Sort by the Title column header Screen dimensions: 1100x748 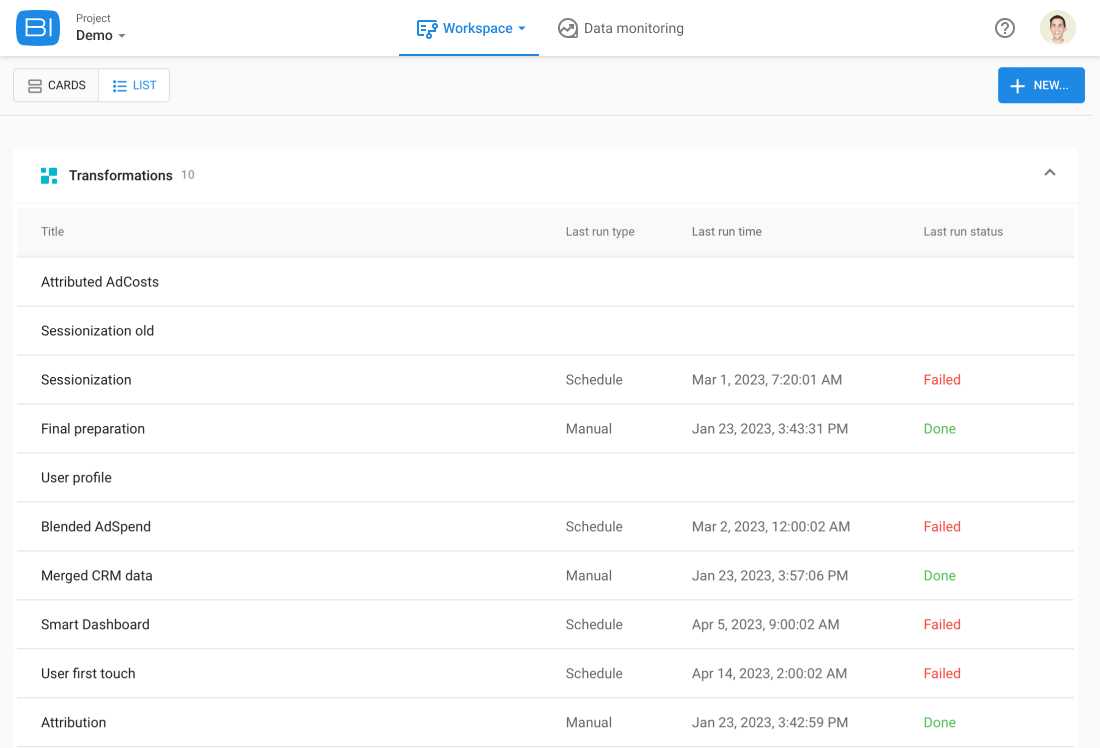click(53, 232)
